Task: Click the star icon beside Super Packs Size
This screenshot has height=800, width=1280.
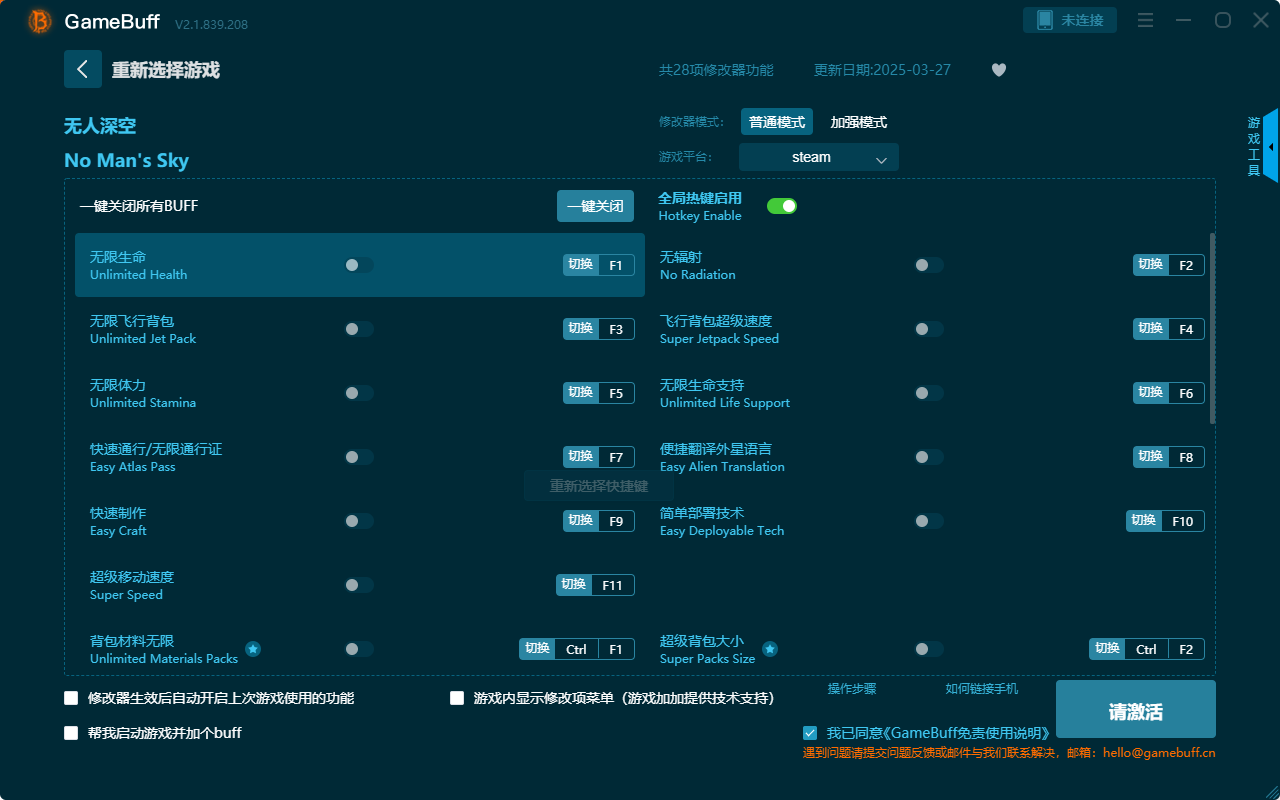Action: tap(770, 649)
